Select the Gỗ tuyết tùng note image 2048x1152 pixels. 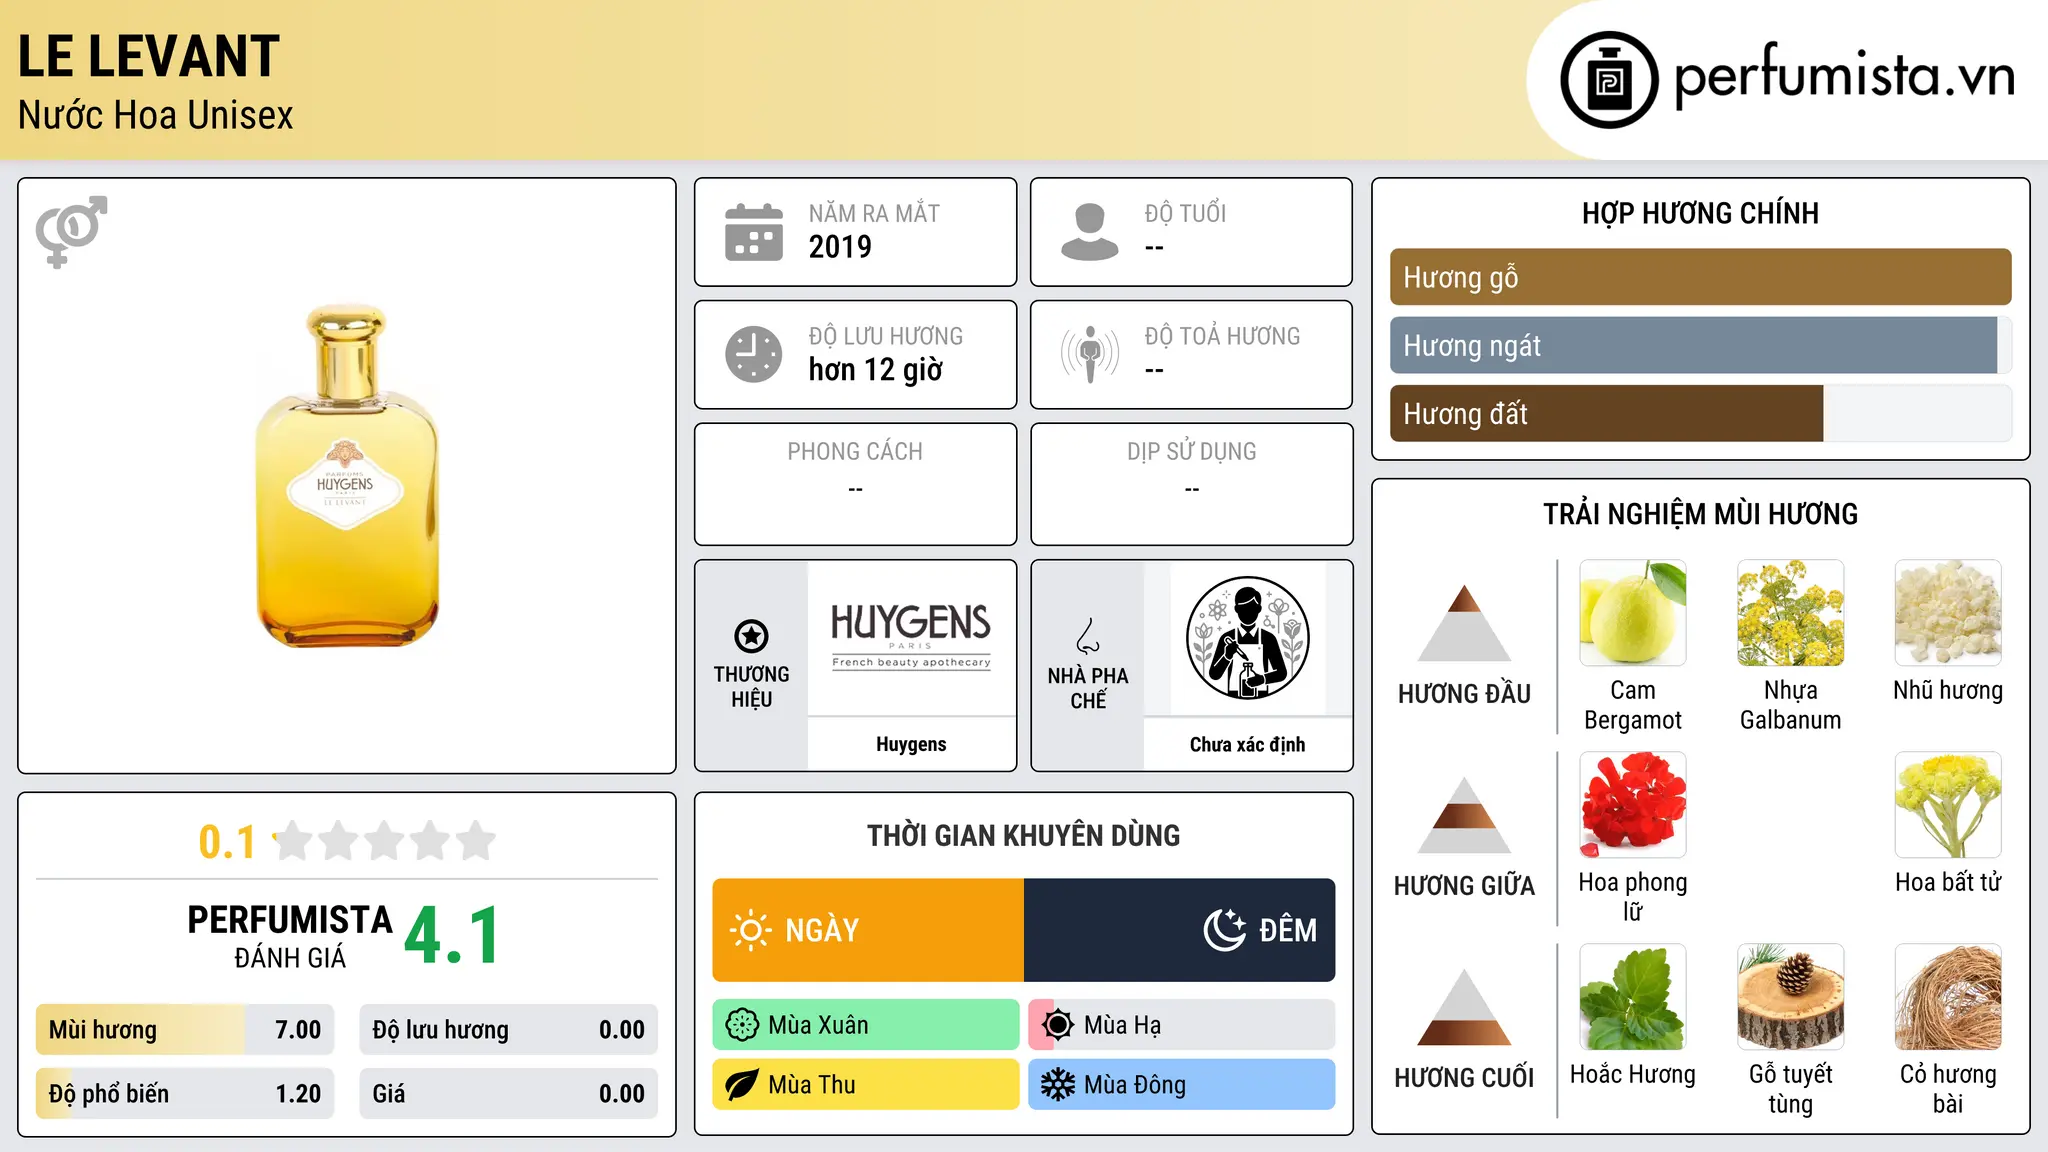click(x=1790, y=997)
